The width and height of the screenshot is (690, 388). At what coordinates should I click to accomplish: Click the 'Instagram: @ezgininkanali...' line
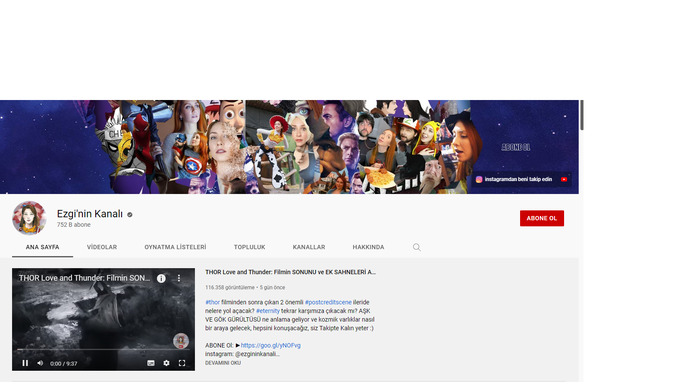click(242, 354)
